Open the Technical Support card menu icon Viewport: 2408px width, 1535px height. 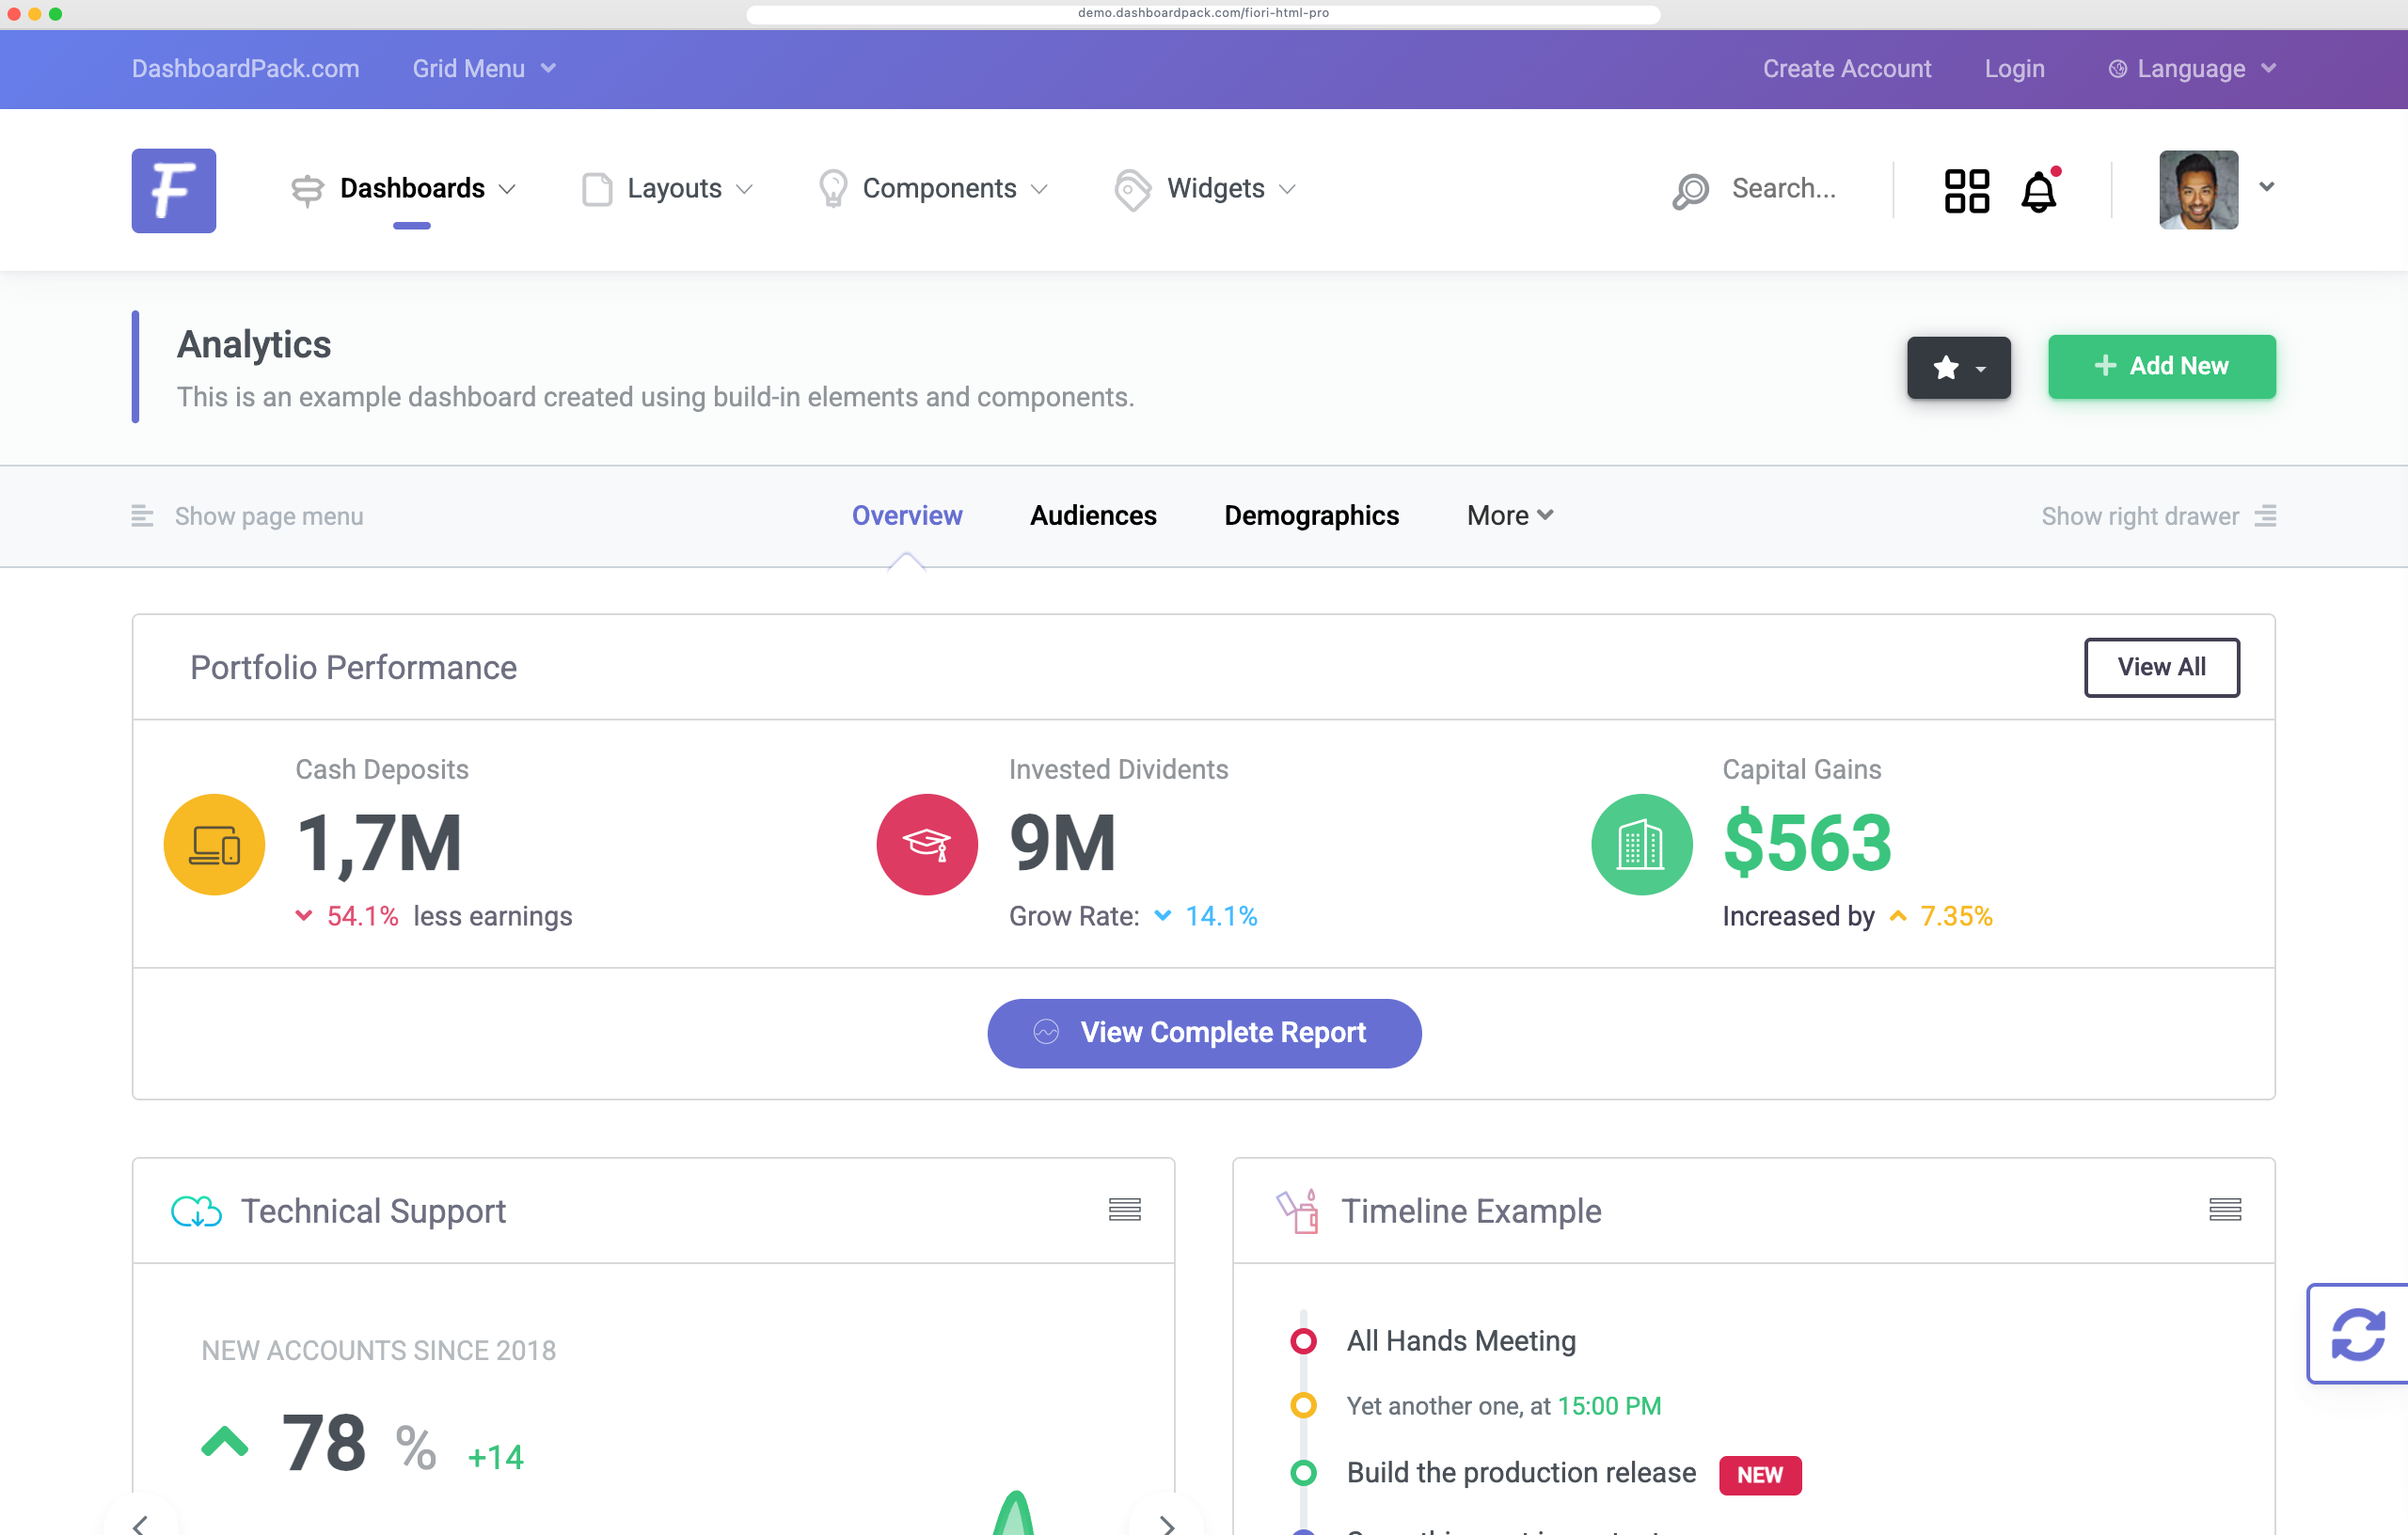[x=1124, y=1210]
